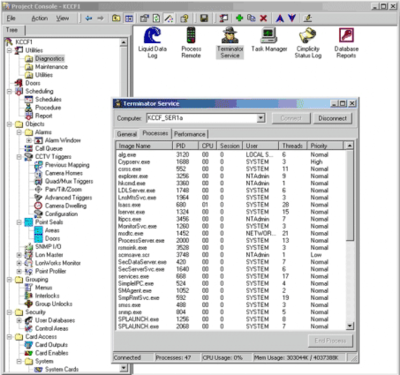The width and height of the screenshot is (400, 375).
Task: Select Call Queue in the tree
Action: (49, 148)
